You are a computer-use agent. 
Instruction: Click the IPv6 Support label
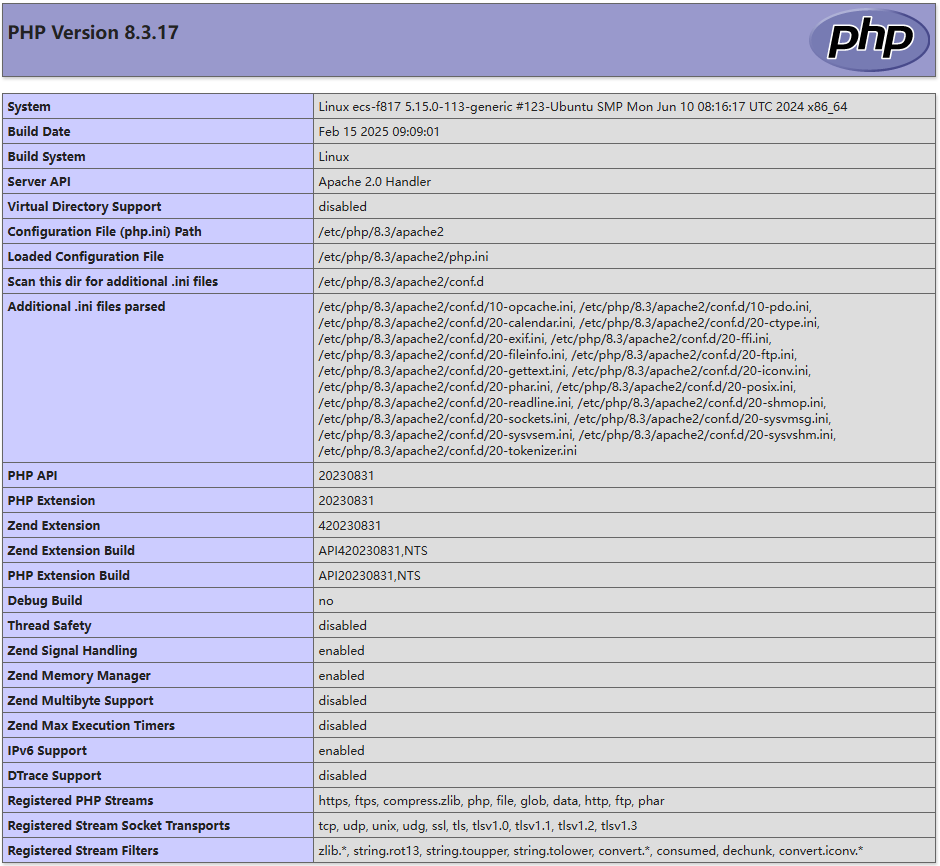pyautogui.click(x=47, y=751)
